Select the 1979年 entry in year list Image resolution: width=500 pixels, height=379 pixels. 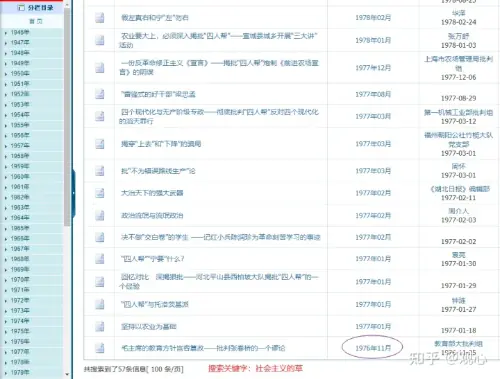point(20,373)
